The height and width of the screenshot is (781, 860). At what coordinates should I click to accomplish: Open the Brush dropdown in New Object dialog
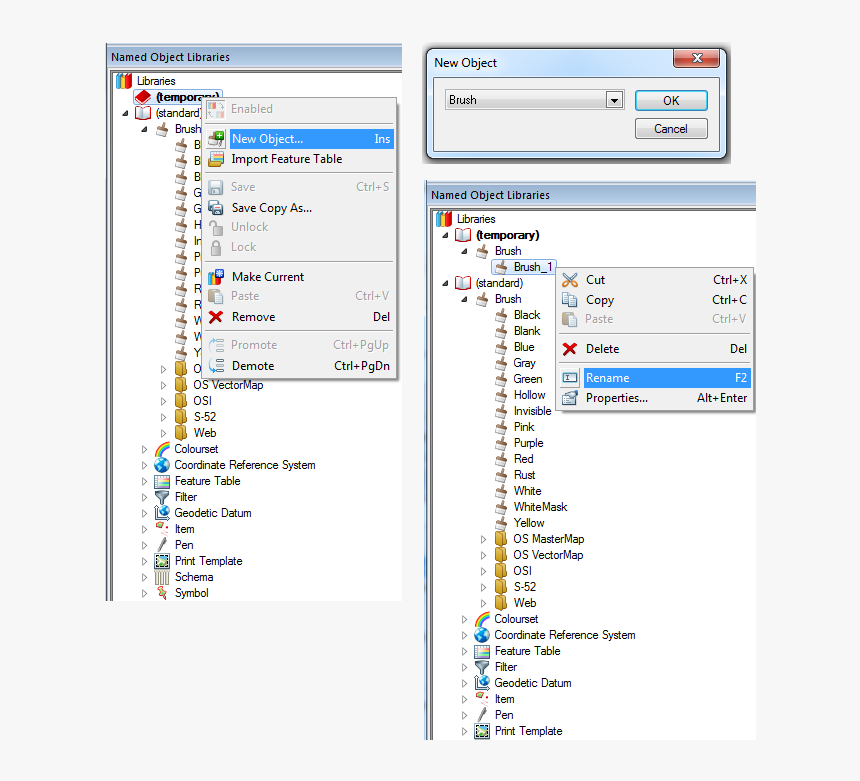[x=614, y=100]
